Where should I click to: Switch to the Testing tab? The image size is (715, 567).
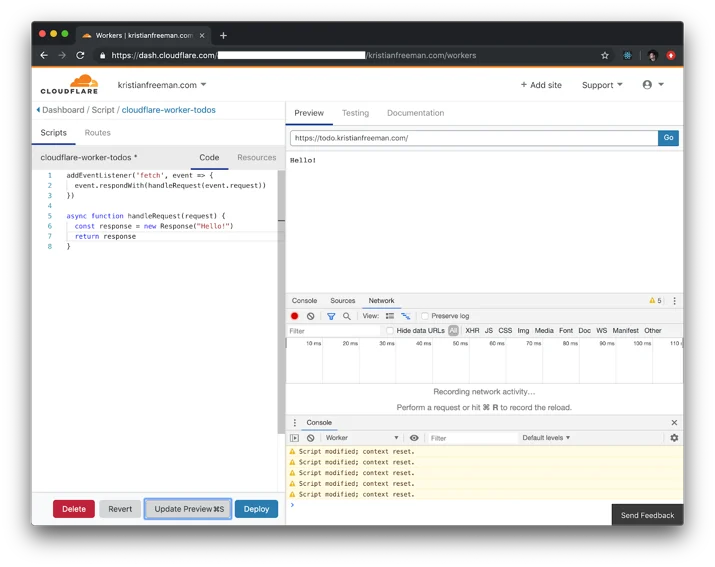(x=355, y=113)
